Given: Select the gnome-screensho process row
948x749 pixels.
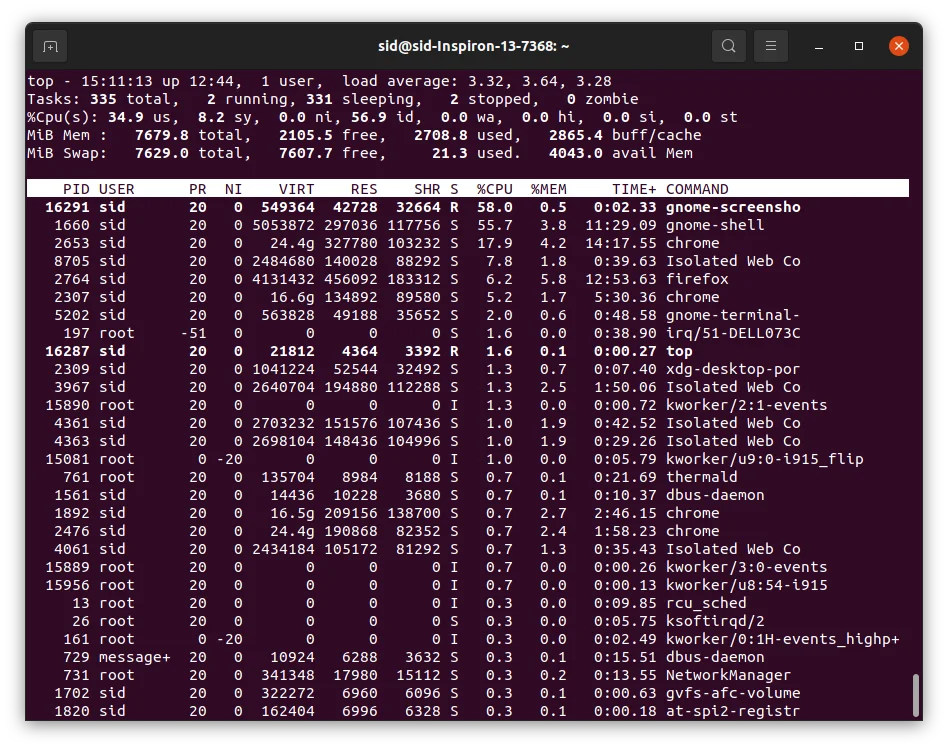Looking at the screenshot, I should pos(467,207).
